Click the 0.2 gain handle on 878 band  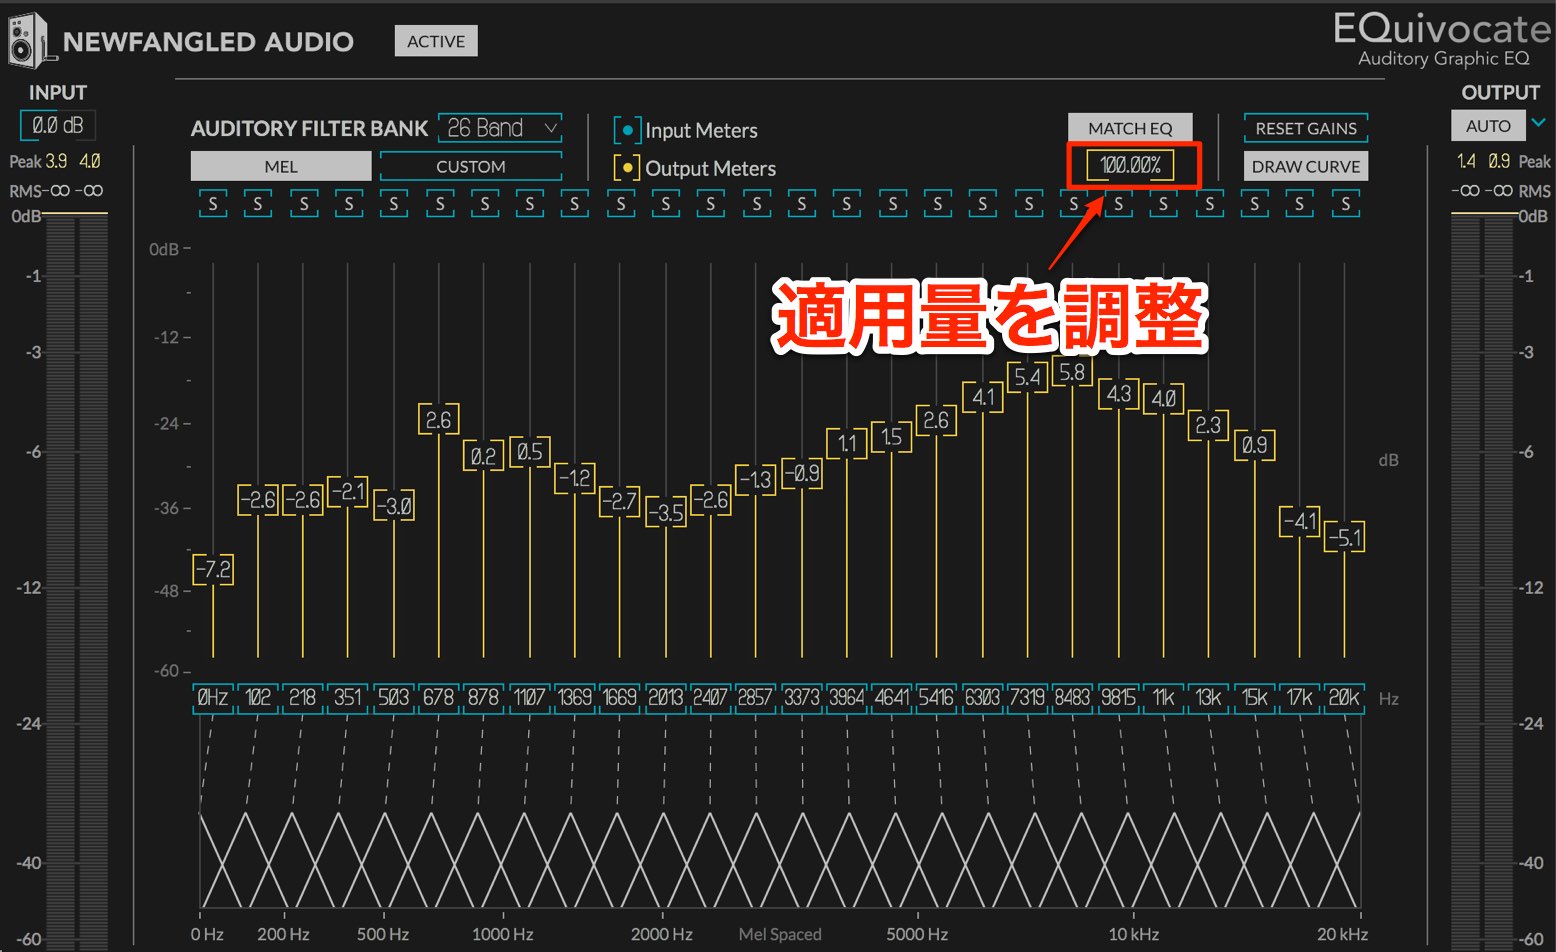coord(484,456)
